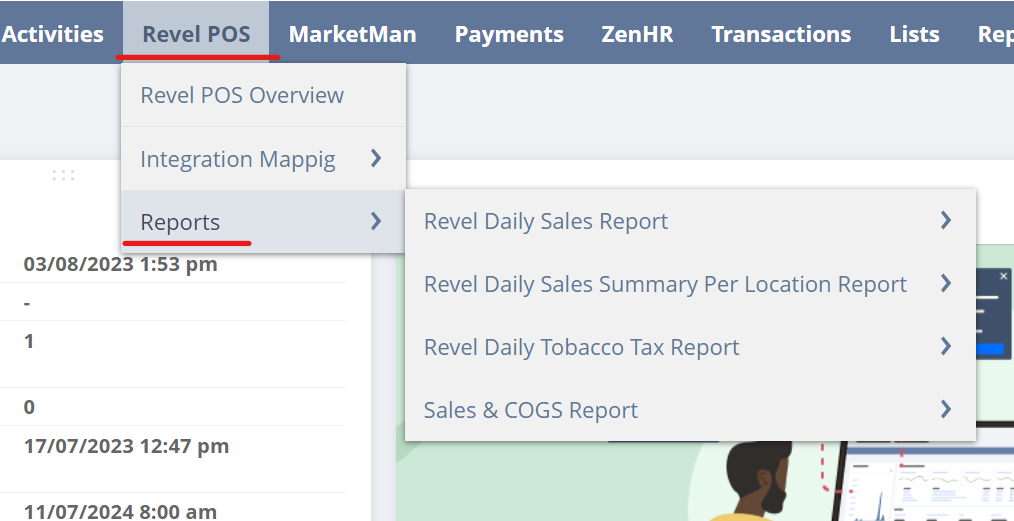
Task: Open the ZenHR menu
Action: pyautogui.click(x=637, y=34)
